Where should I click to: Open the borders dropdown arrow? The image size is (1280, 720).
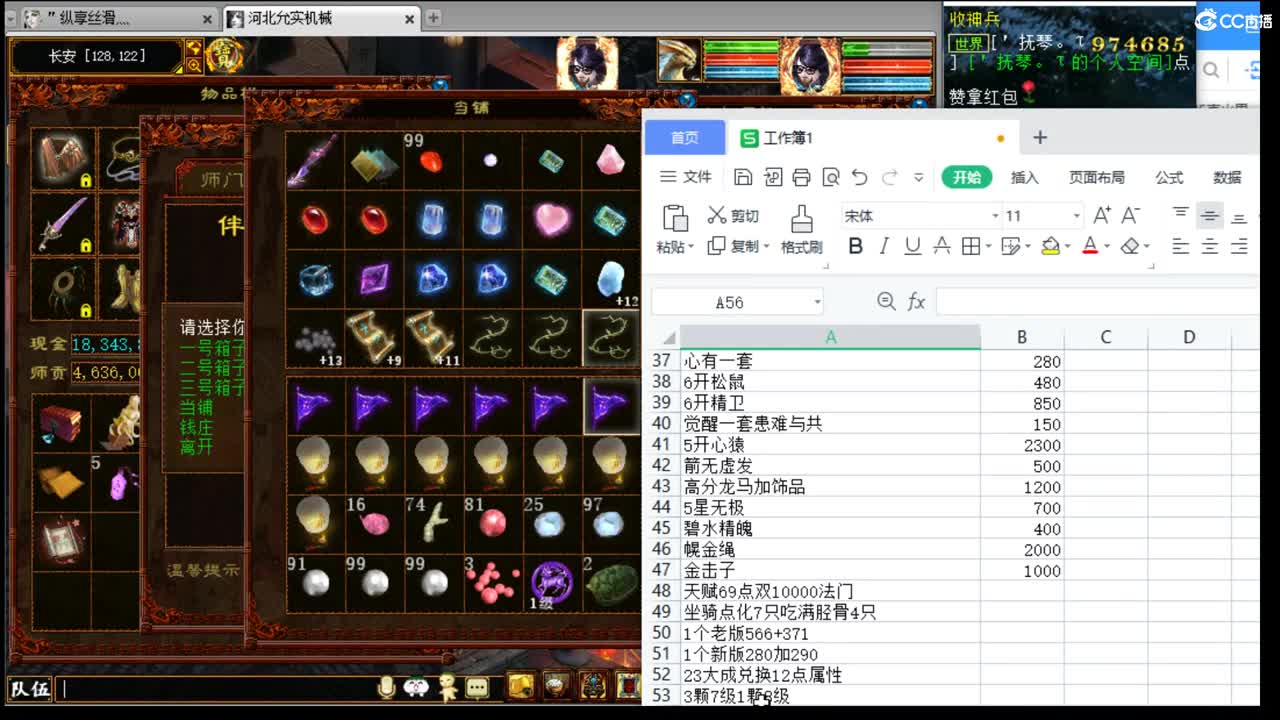click(988, 247)
